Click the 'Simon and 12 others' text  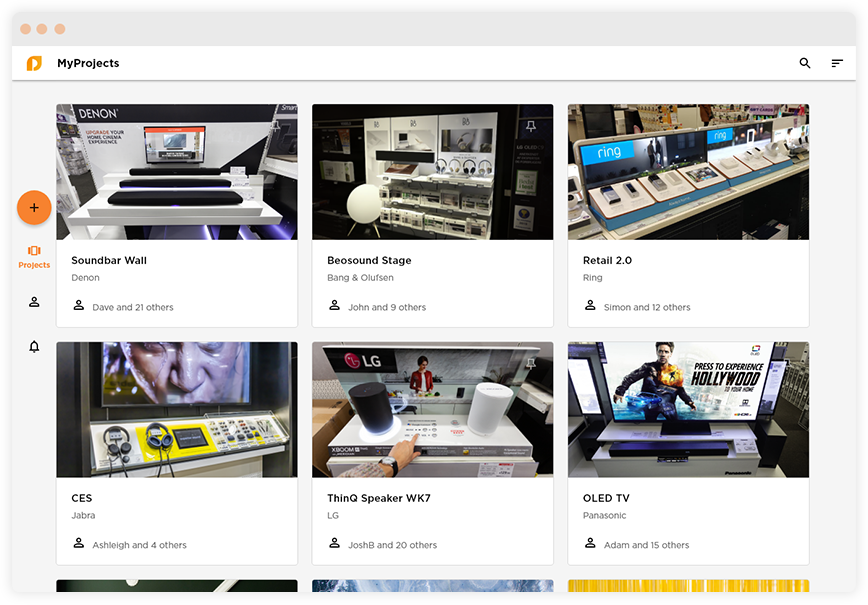647,307
